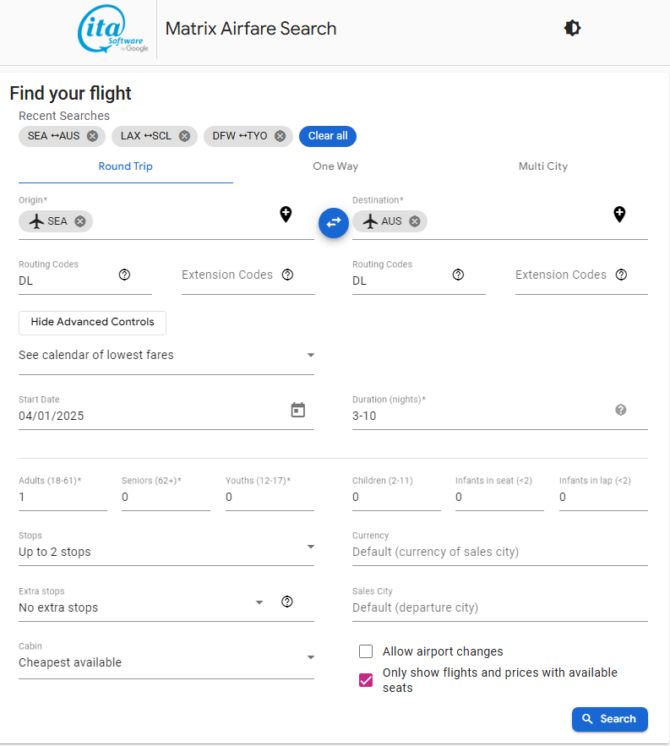Screen dimensions: 670x746
Task: Switch to the One Way tab
Action: 335,167
